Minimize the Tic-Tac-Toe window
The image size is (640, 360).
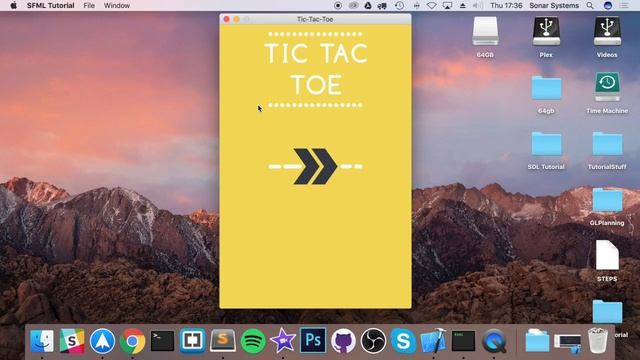click(236, 19)
